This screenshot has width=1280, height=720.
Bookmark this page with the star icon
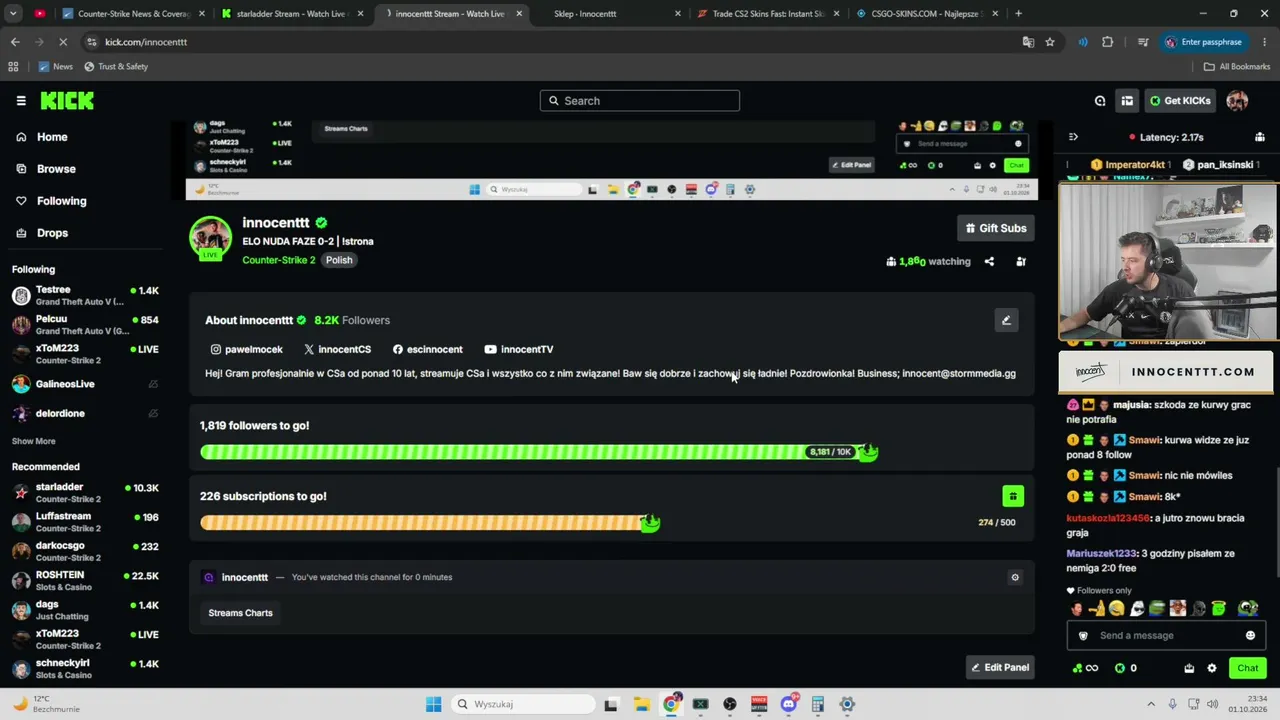click(x=1050, y=42)
